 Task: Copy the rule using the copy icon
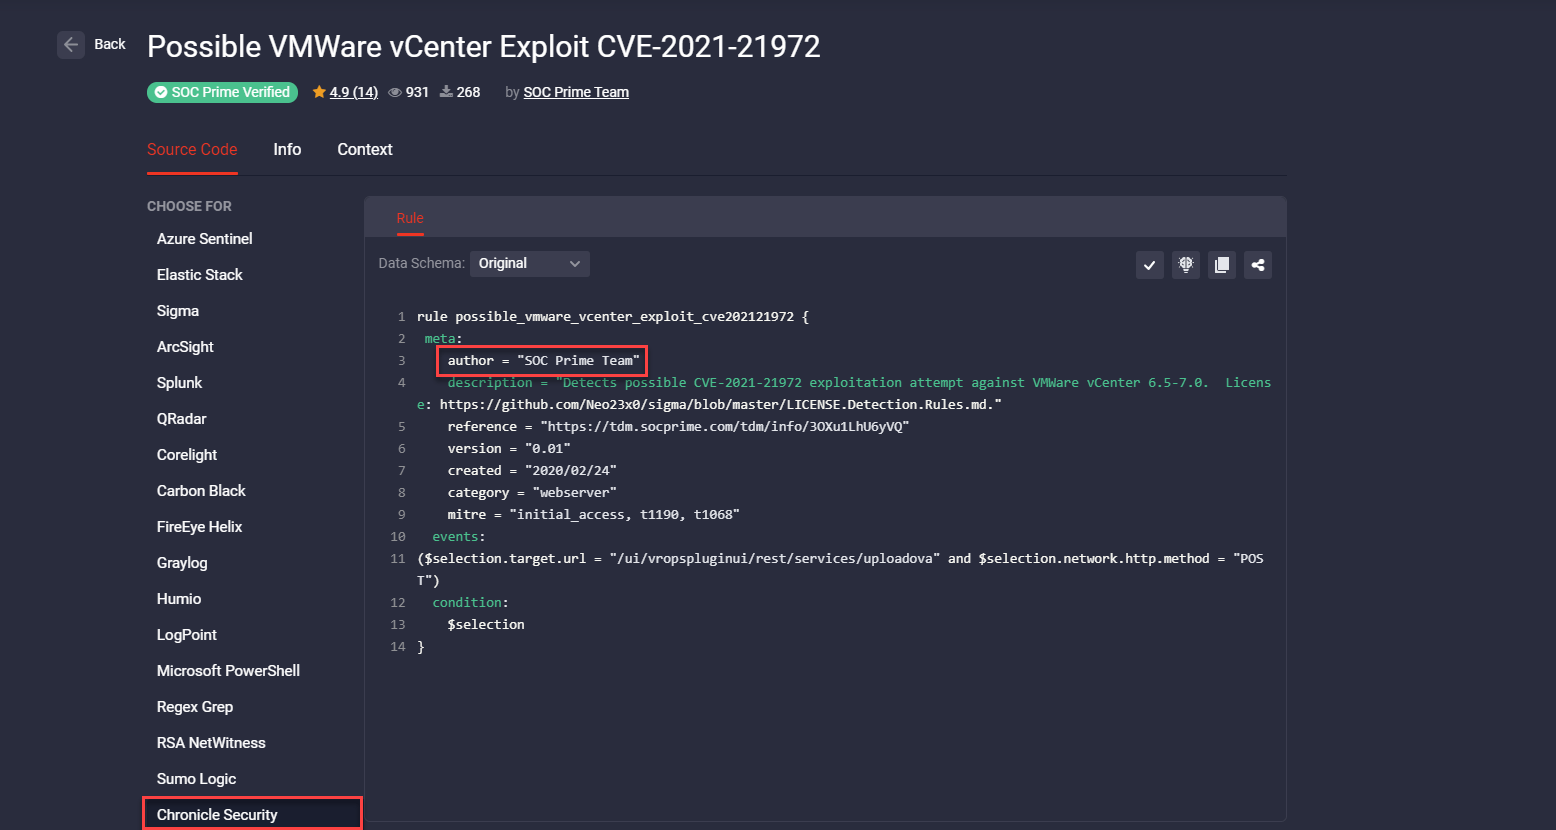[x=1221, y=265]
